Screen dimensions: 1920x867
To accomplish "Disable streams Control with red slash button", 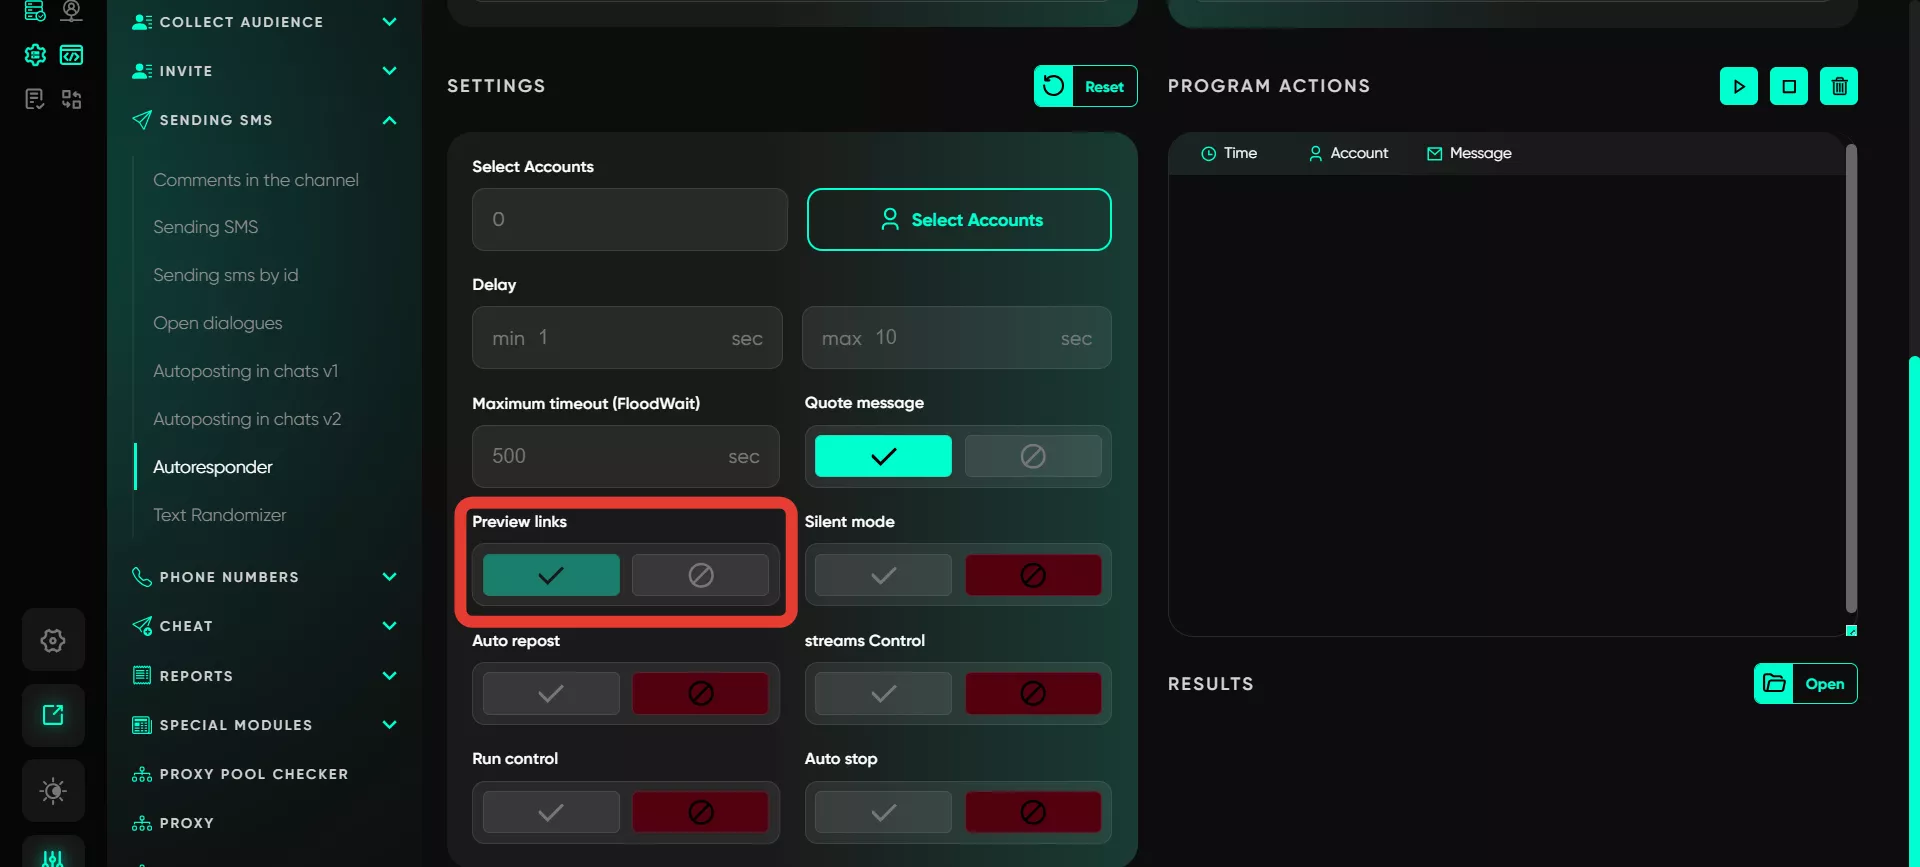I will click(x=1033, y=693).
